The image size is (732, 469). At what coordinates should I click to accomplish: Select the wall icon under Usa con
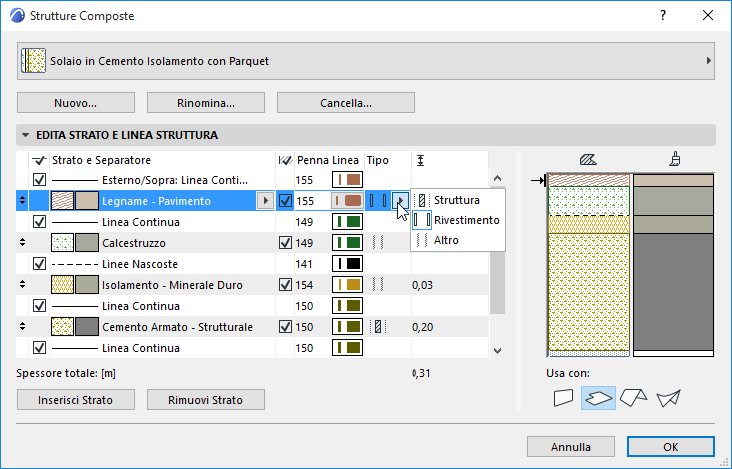click(x=563, y=398)
